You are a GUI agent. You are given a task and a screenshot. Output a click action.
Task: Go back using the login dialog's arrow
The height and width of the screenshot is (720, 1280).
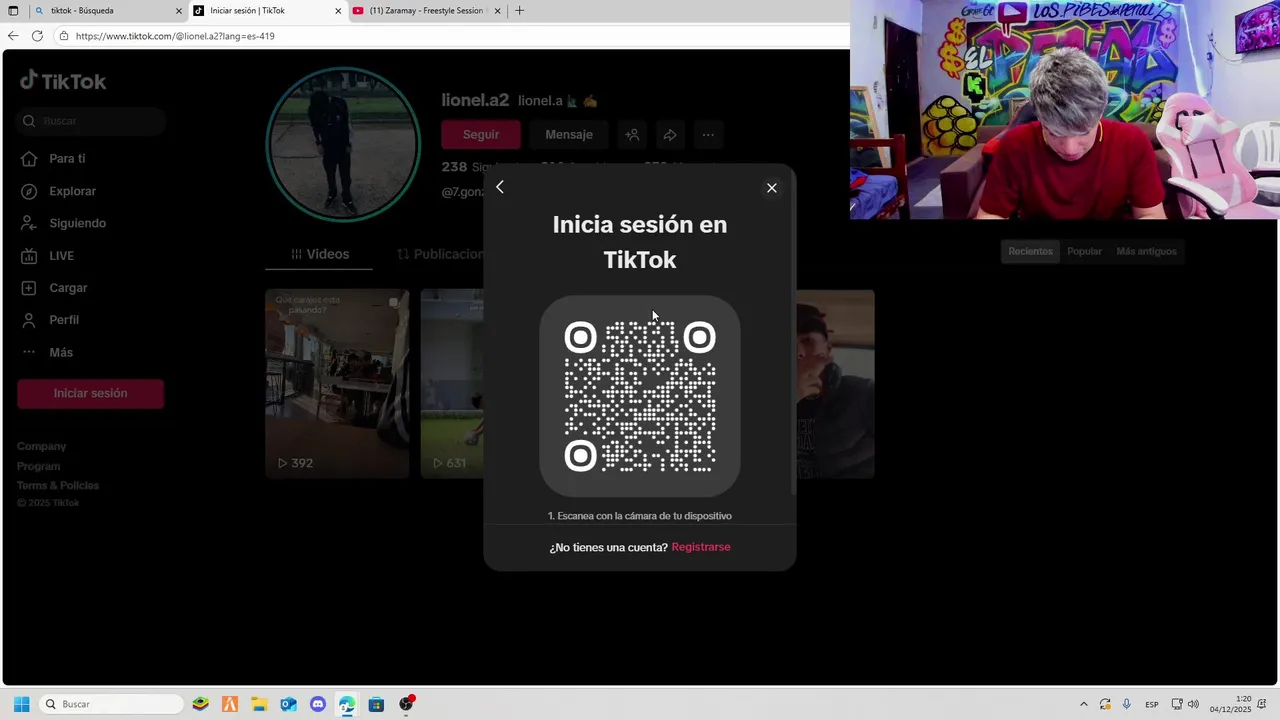[x=500, y=187]
